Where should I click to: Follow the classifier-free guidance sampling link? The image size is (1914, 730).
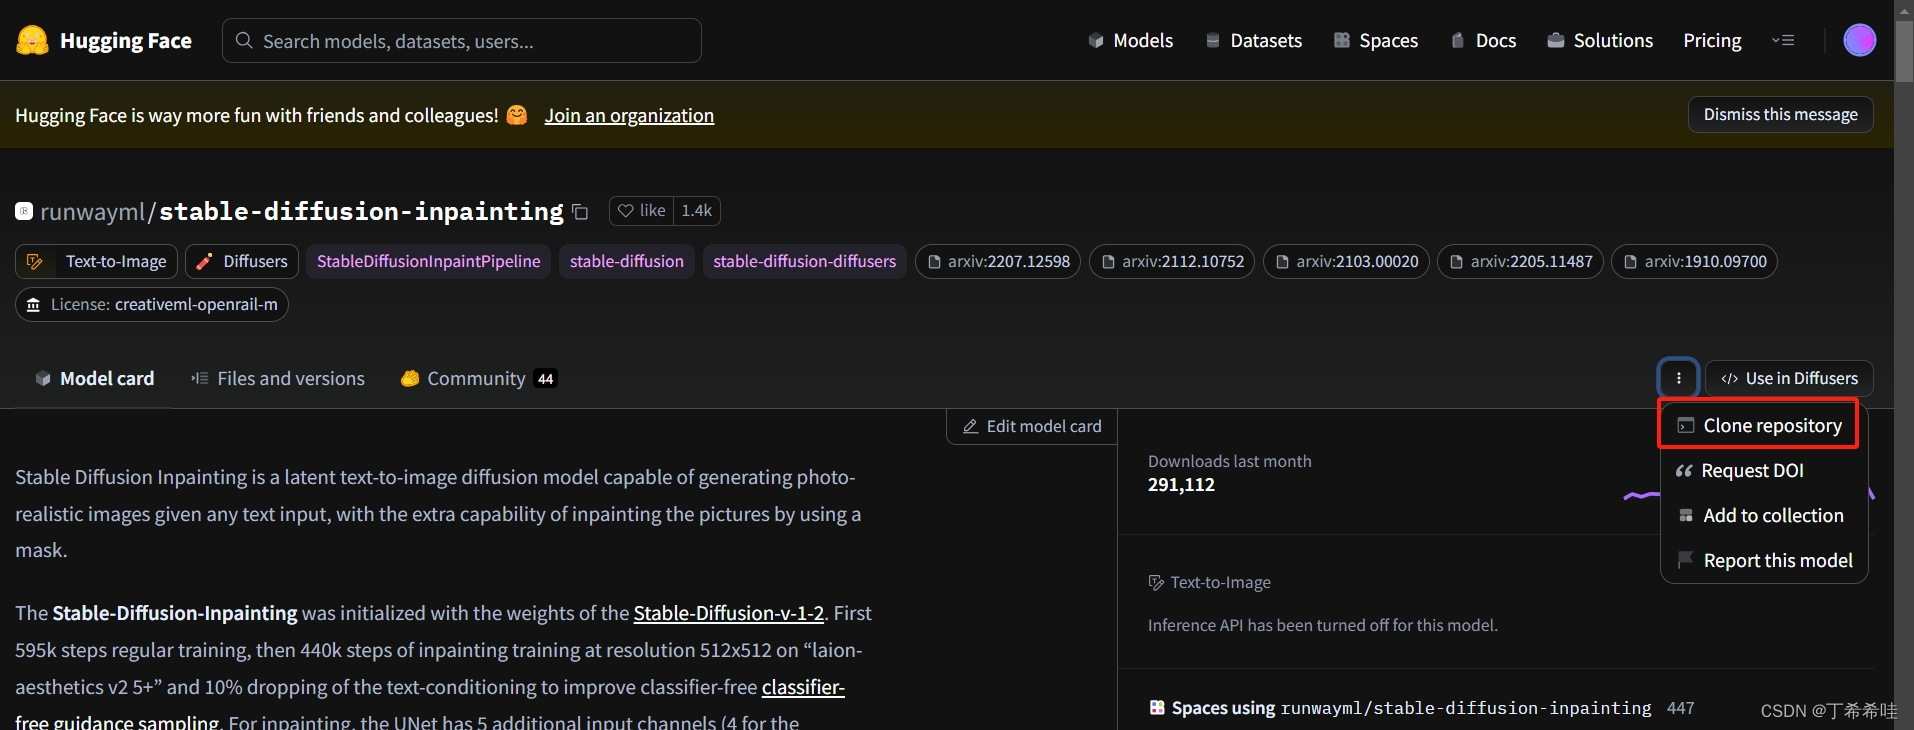pos(803,687)
